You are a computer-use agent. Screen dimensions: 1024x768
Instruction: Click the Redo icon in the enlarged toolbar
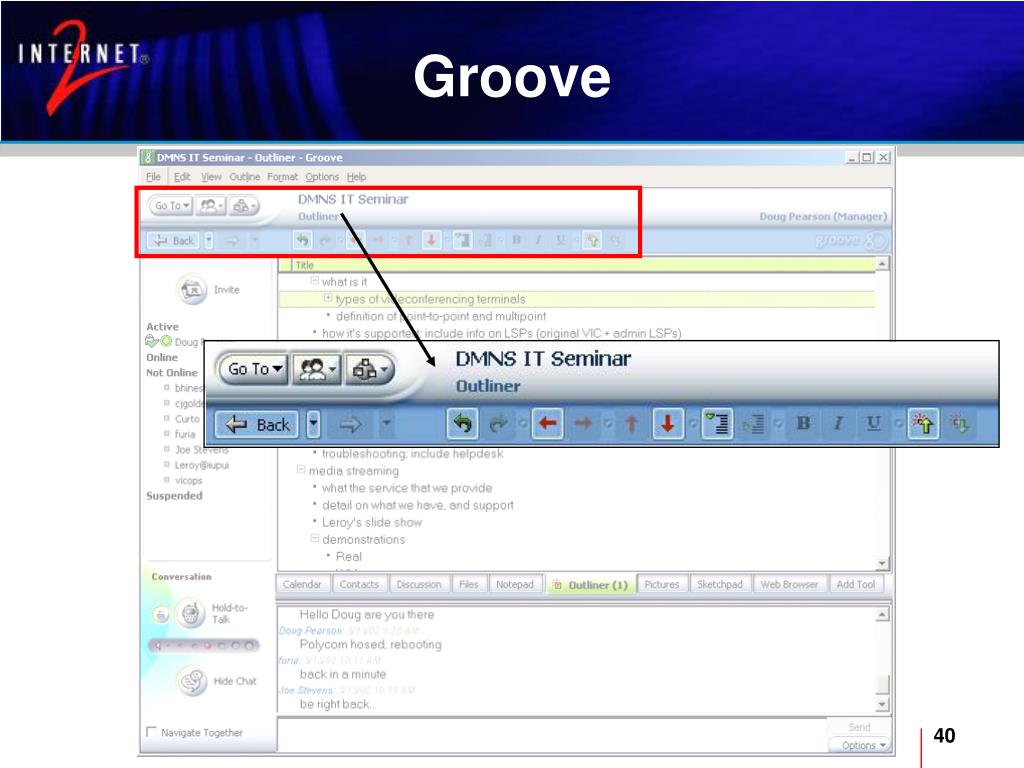coord(498,424)
